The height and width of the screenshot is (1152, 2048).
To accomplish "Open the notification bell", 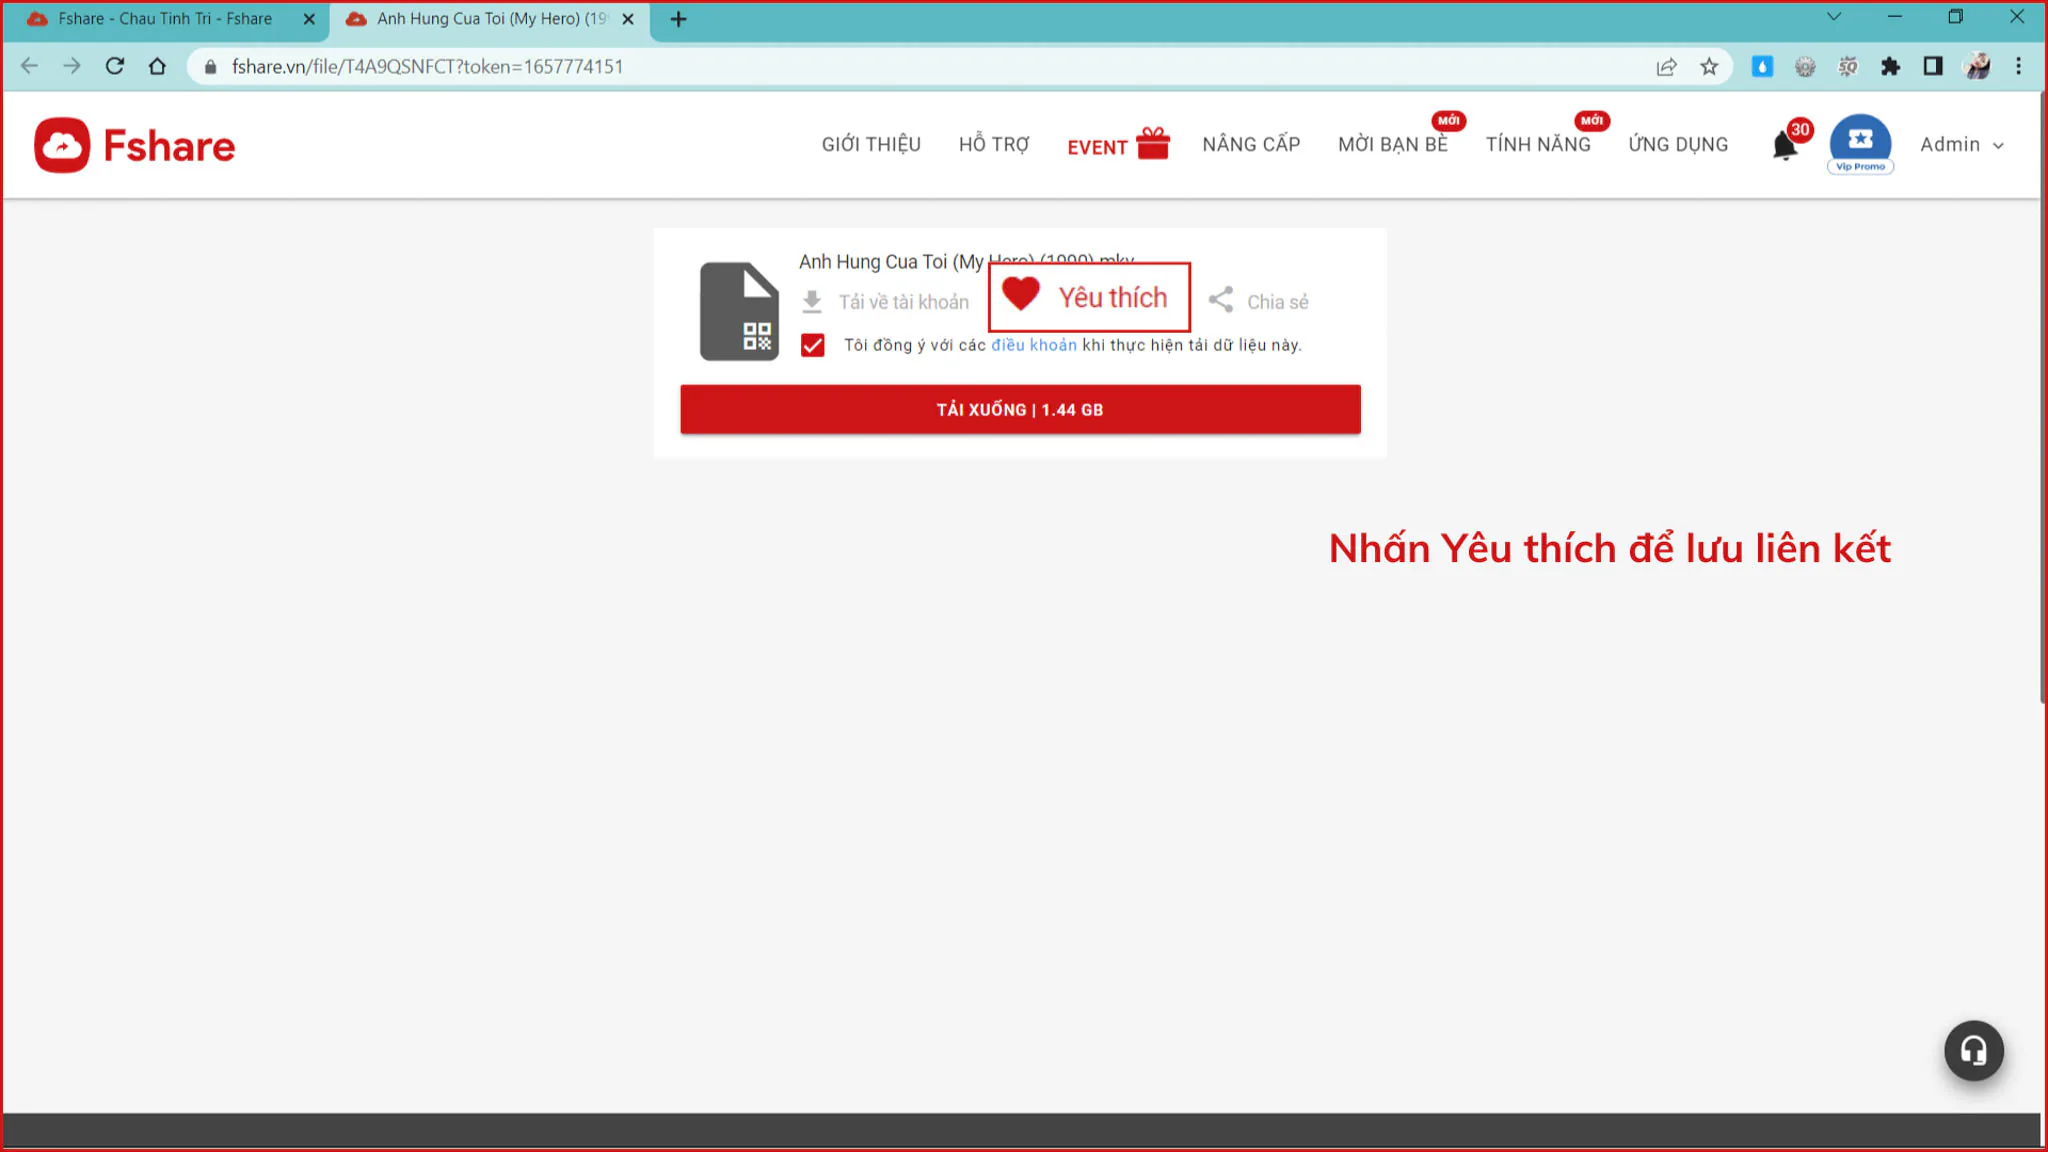I will point(1785,145).
